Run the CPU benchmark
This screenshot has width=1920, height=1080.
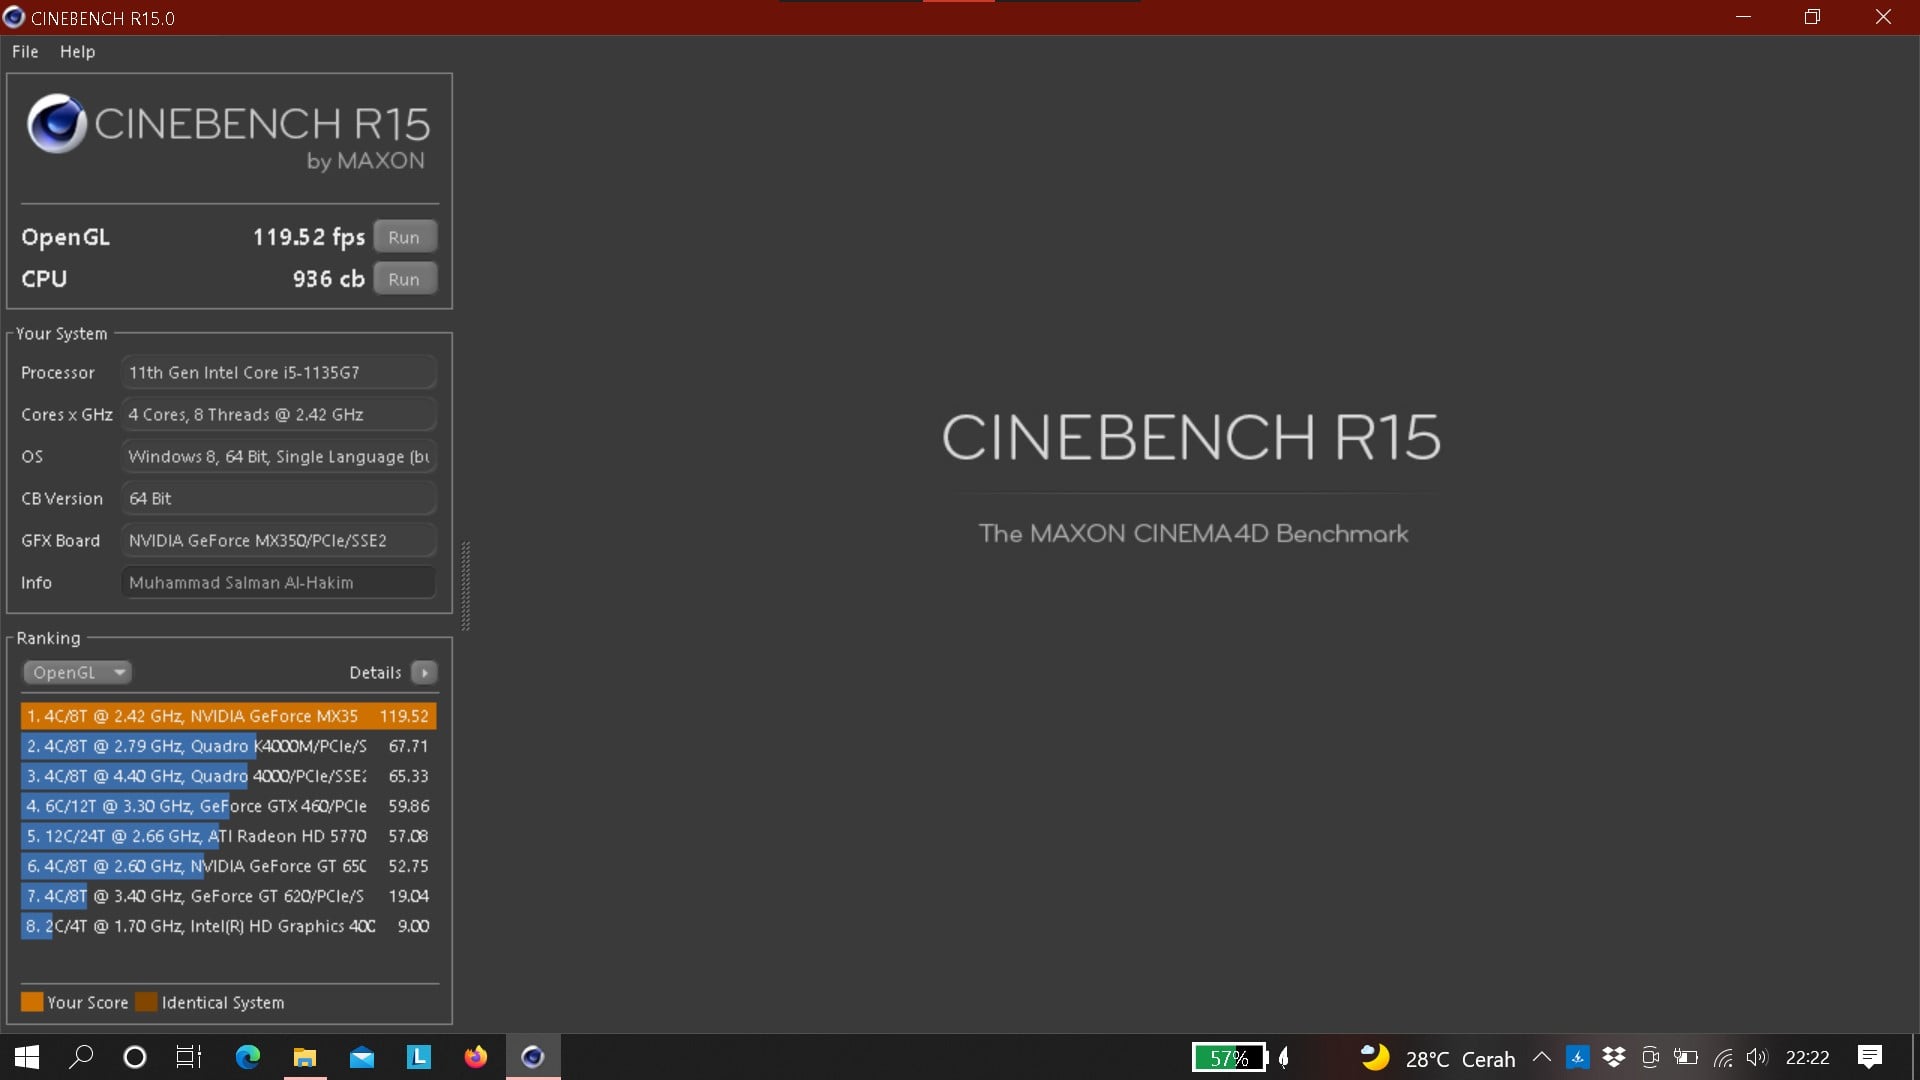(405, 279)
